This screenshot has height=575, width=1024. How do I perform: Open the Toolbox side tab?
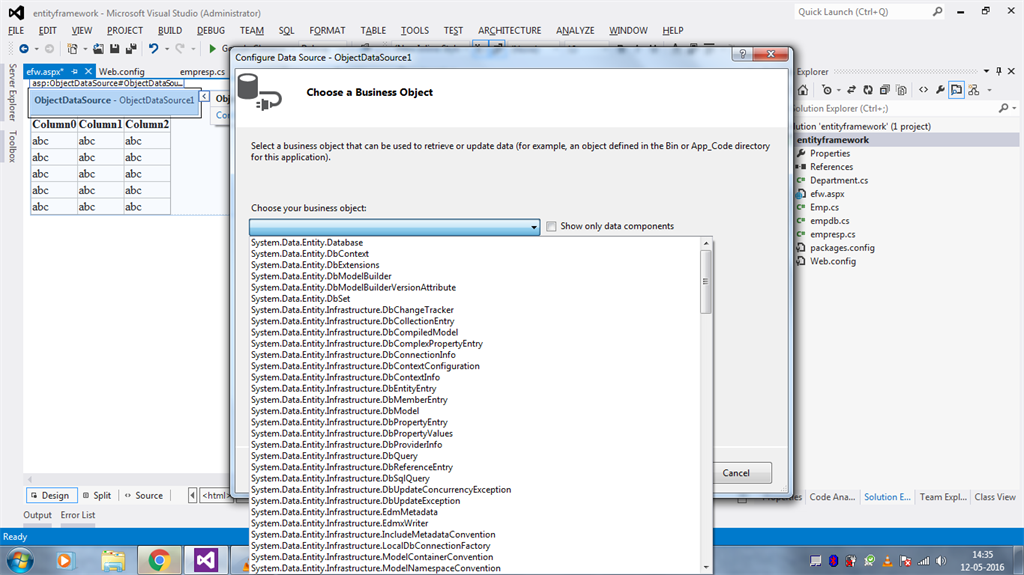coord(12,146)
